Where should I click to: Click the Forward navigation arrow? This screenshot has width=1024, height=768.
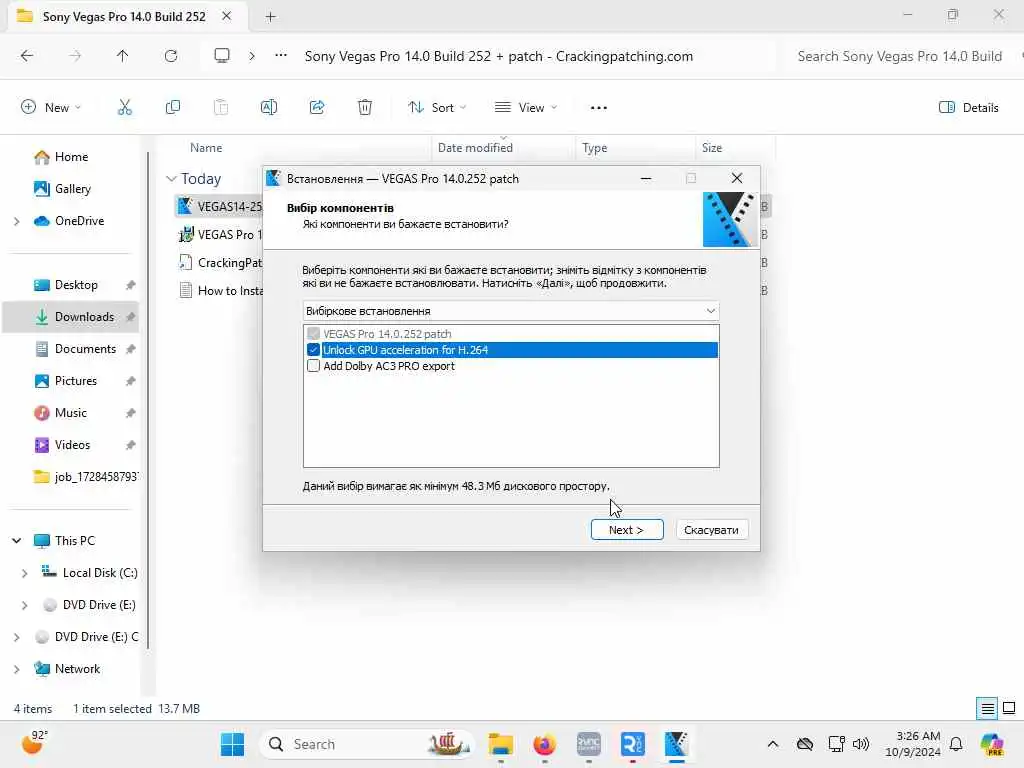click(75, 56)
